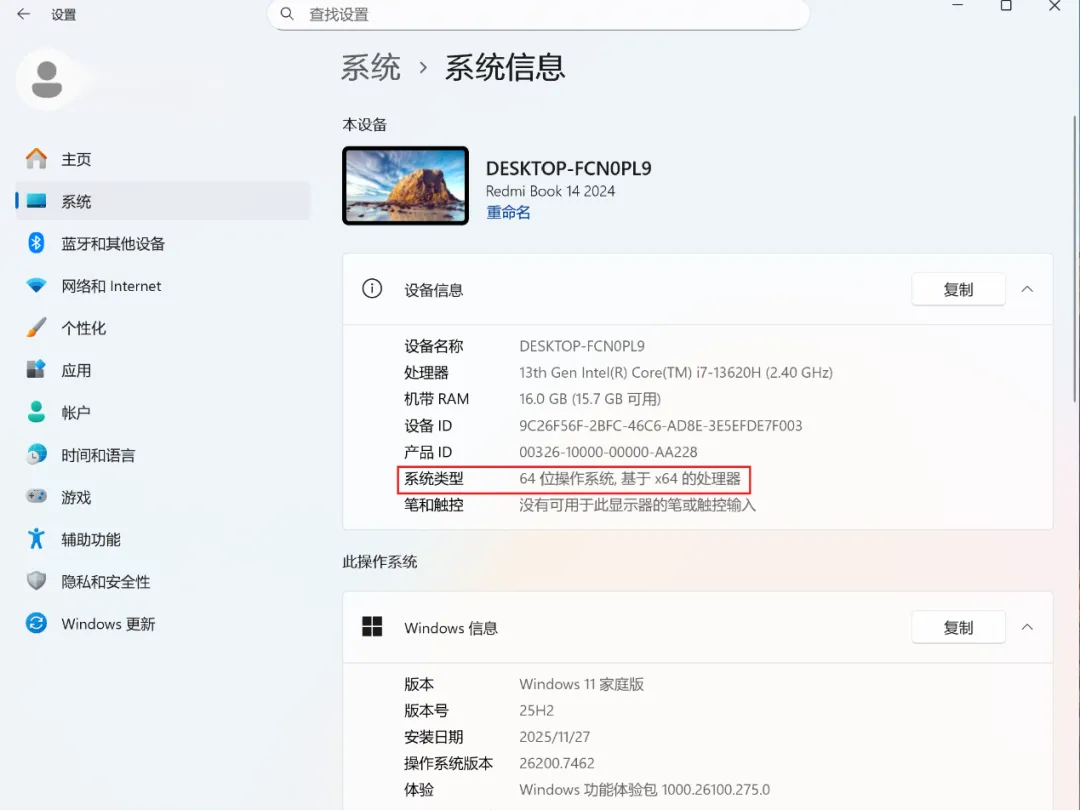This screenshot has width=1080, height=810.
Task: Click the device ID value 9C26F56F
Action: 661,426
